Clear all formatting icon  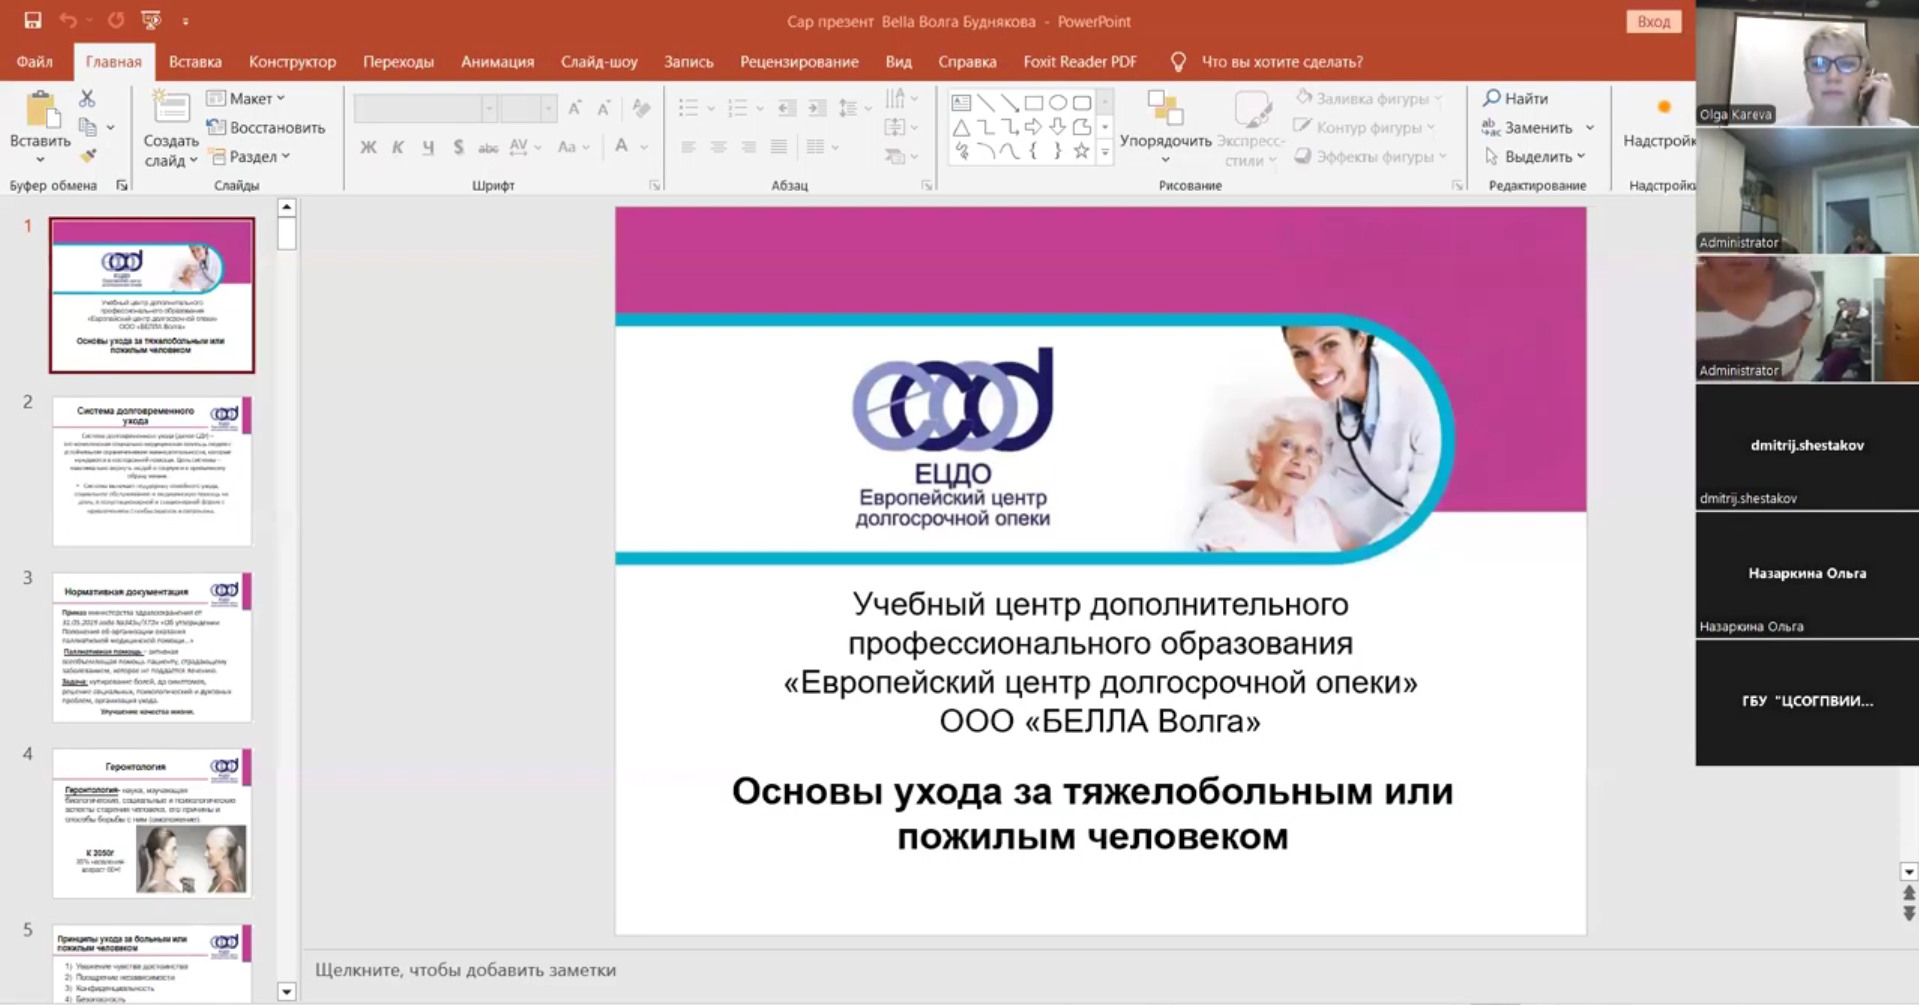(x=641, y=108)
